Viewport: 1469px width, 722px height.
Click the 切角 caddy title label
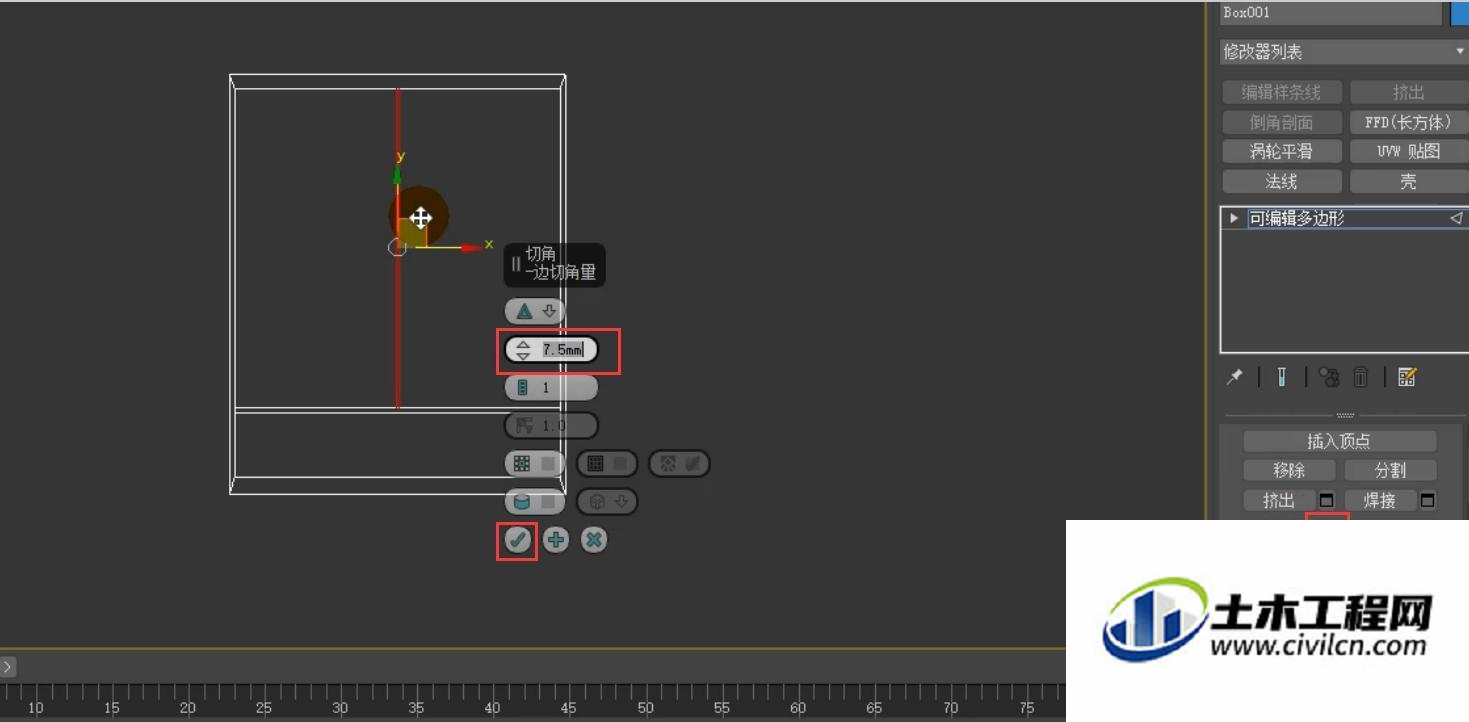[541, 254]
